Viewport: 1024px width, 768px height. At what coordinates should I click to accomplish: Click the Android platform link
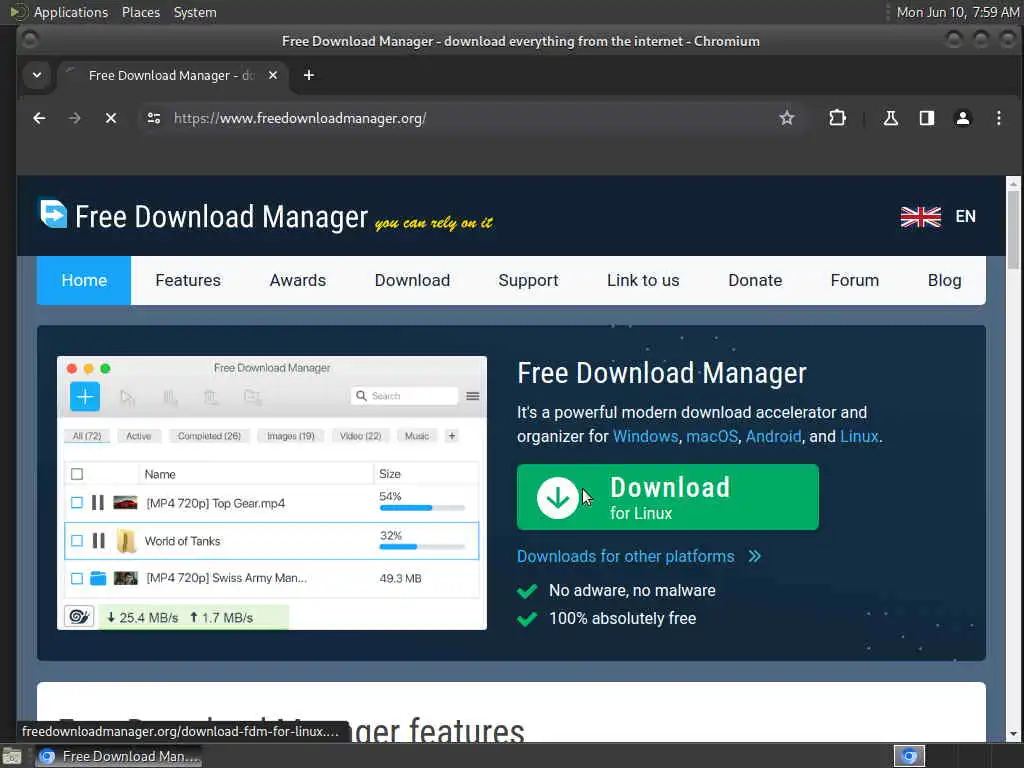[x=773, y=436]
